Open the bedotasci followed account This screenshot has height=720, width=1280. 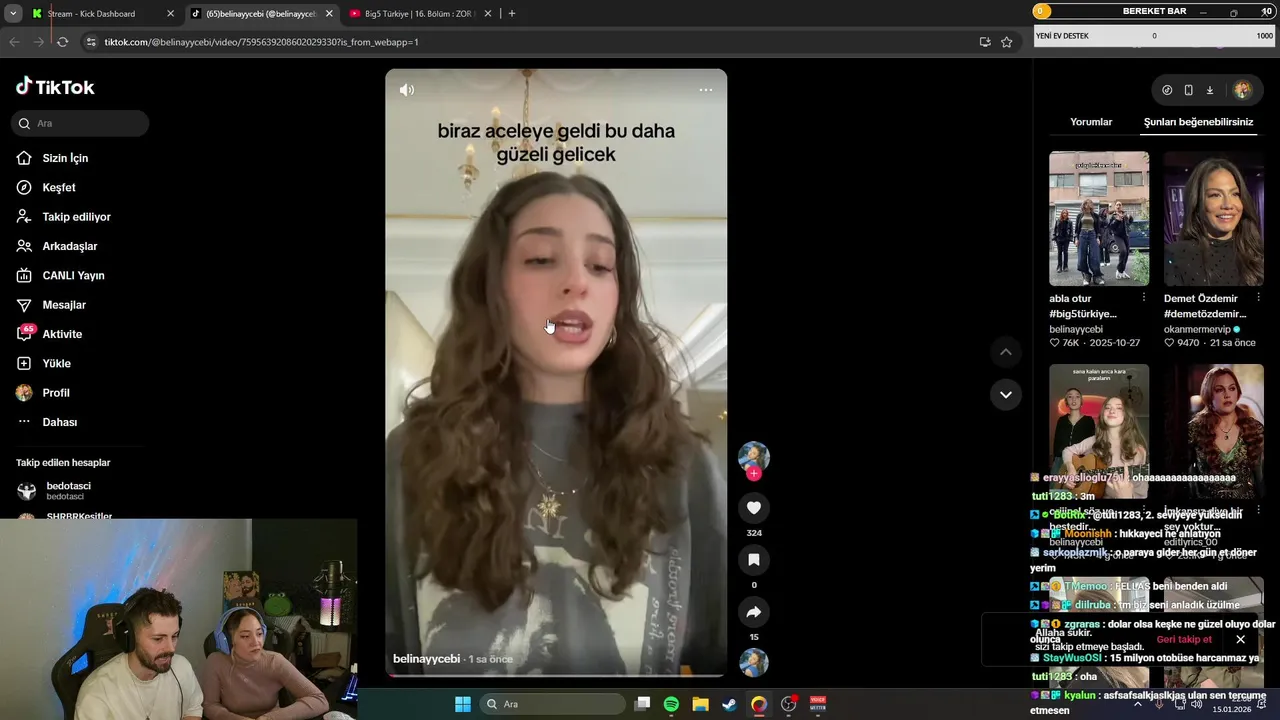[x=68, y=491]
